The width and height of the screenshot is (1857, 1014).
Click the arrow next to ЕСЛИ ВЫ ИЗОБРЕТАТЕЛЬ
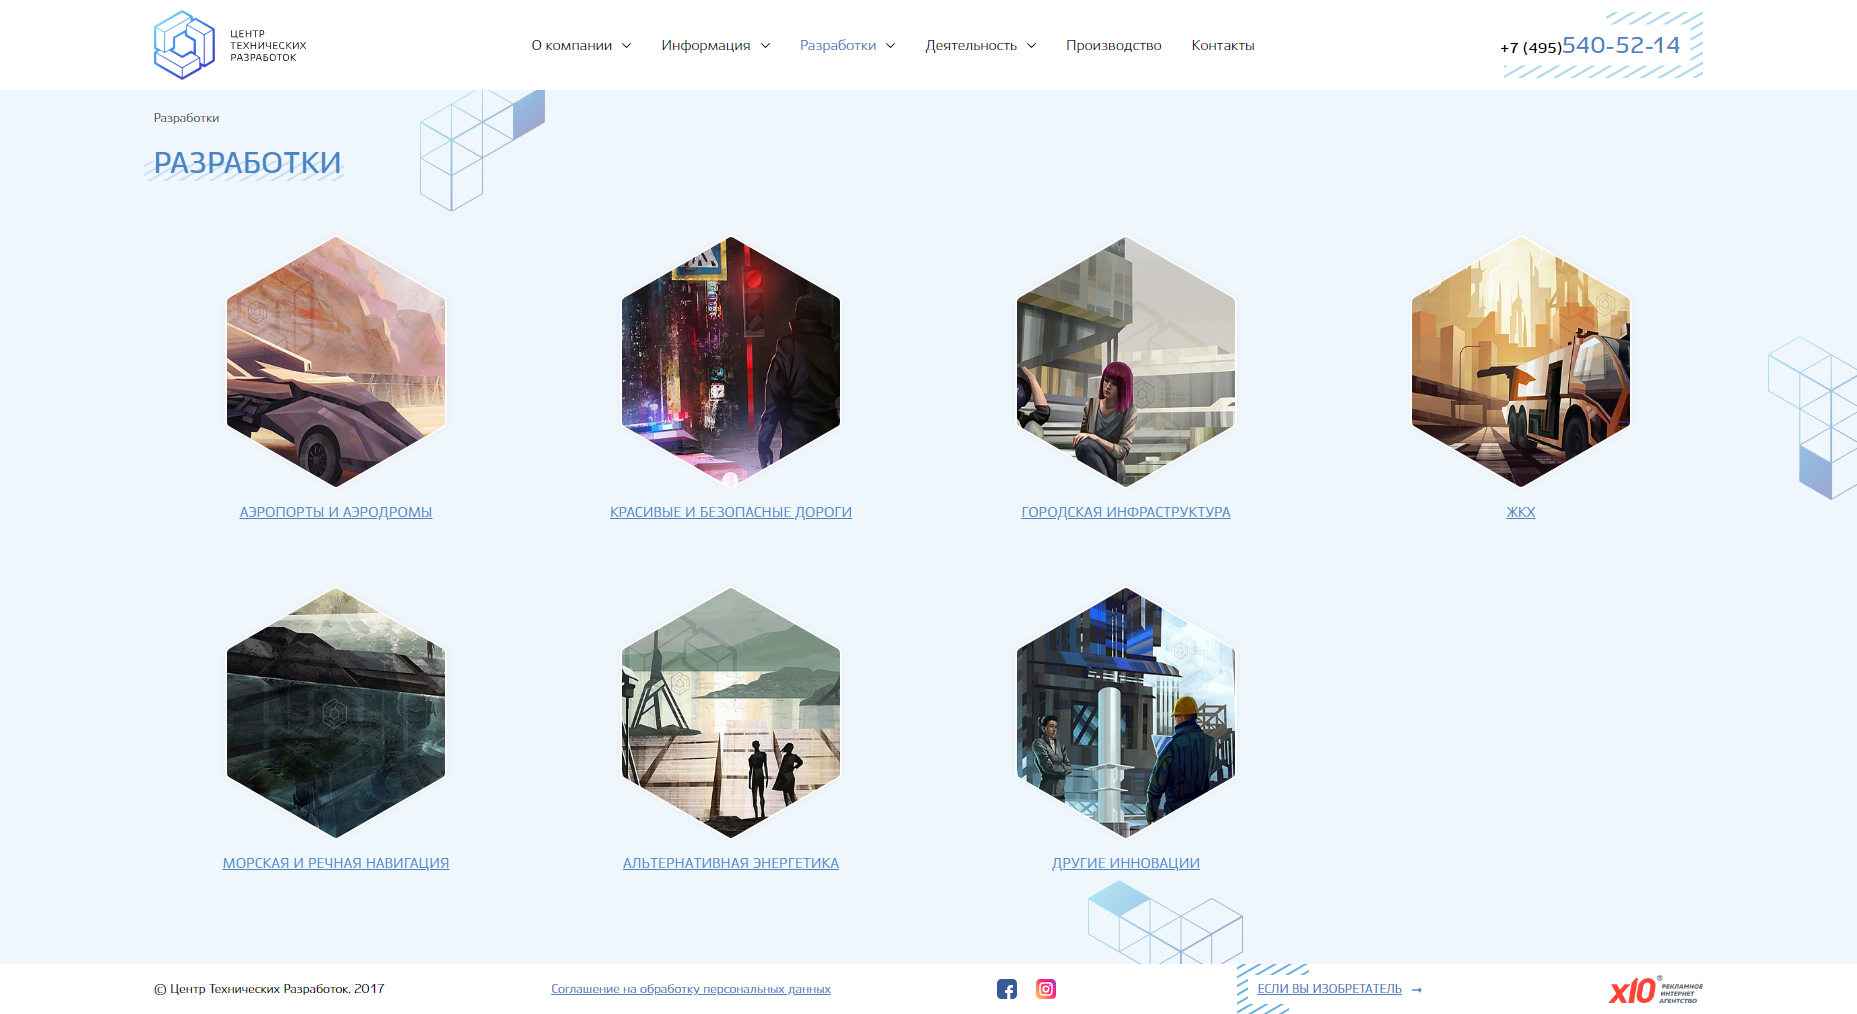click(x=1417, y=990)
